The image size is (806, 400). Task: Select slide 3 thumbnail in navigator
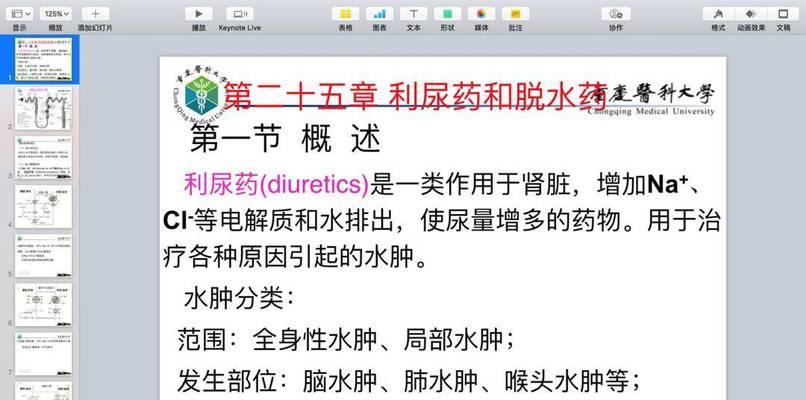tap(43, 157)
